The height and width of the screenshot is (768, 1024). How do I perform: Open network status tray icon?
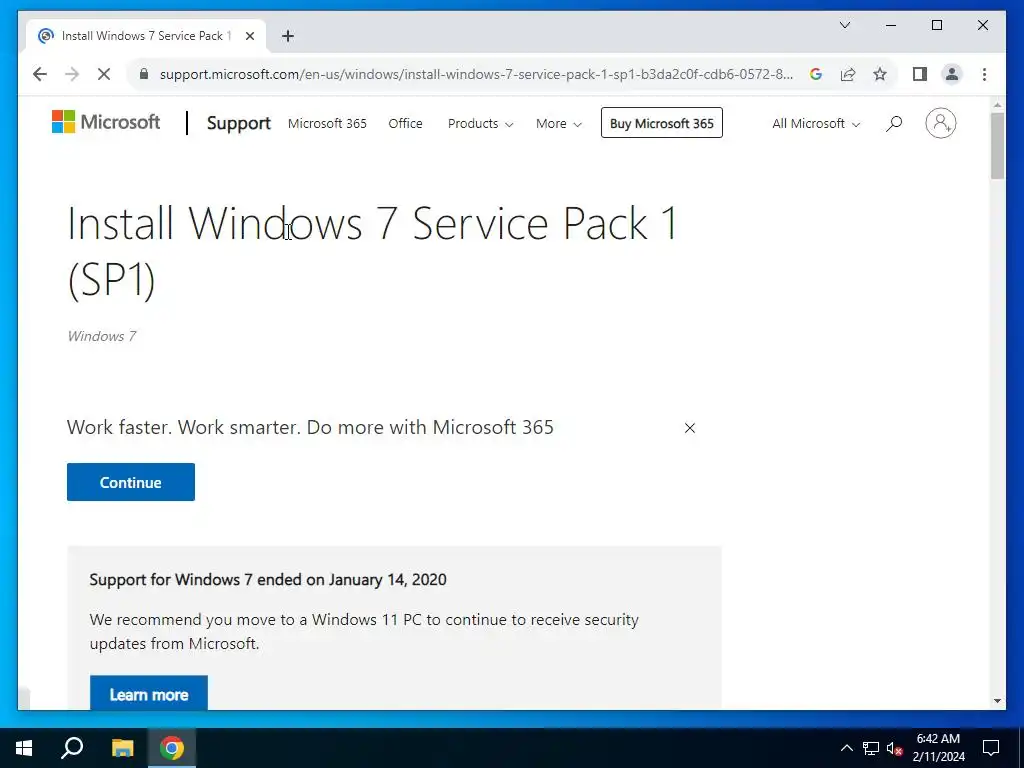pyautogui.click(x=871, y=748)
